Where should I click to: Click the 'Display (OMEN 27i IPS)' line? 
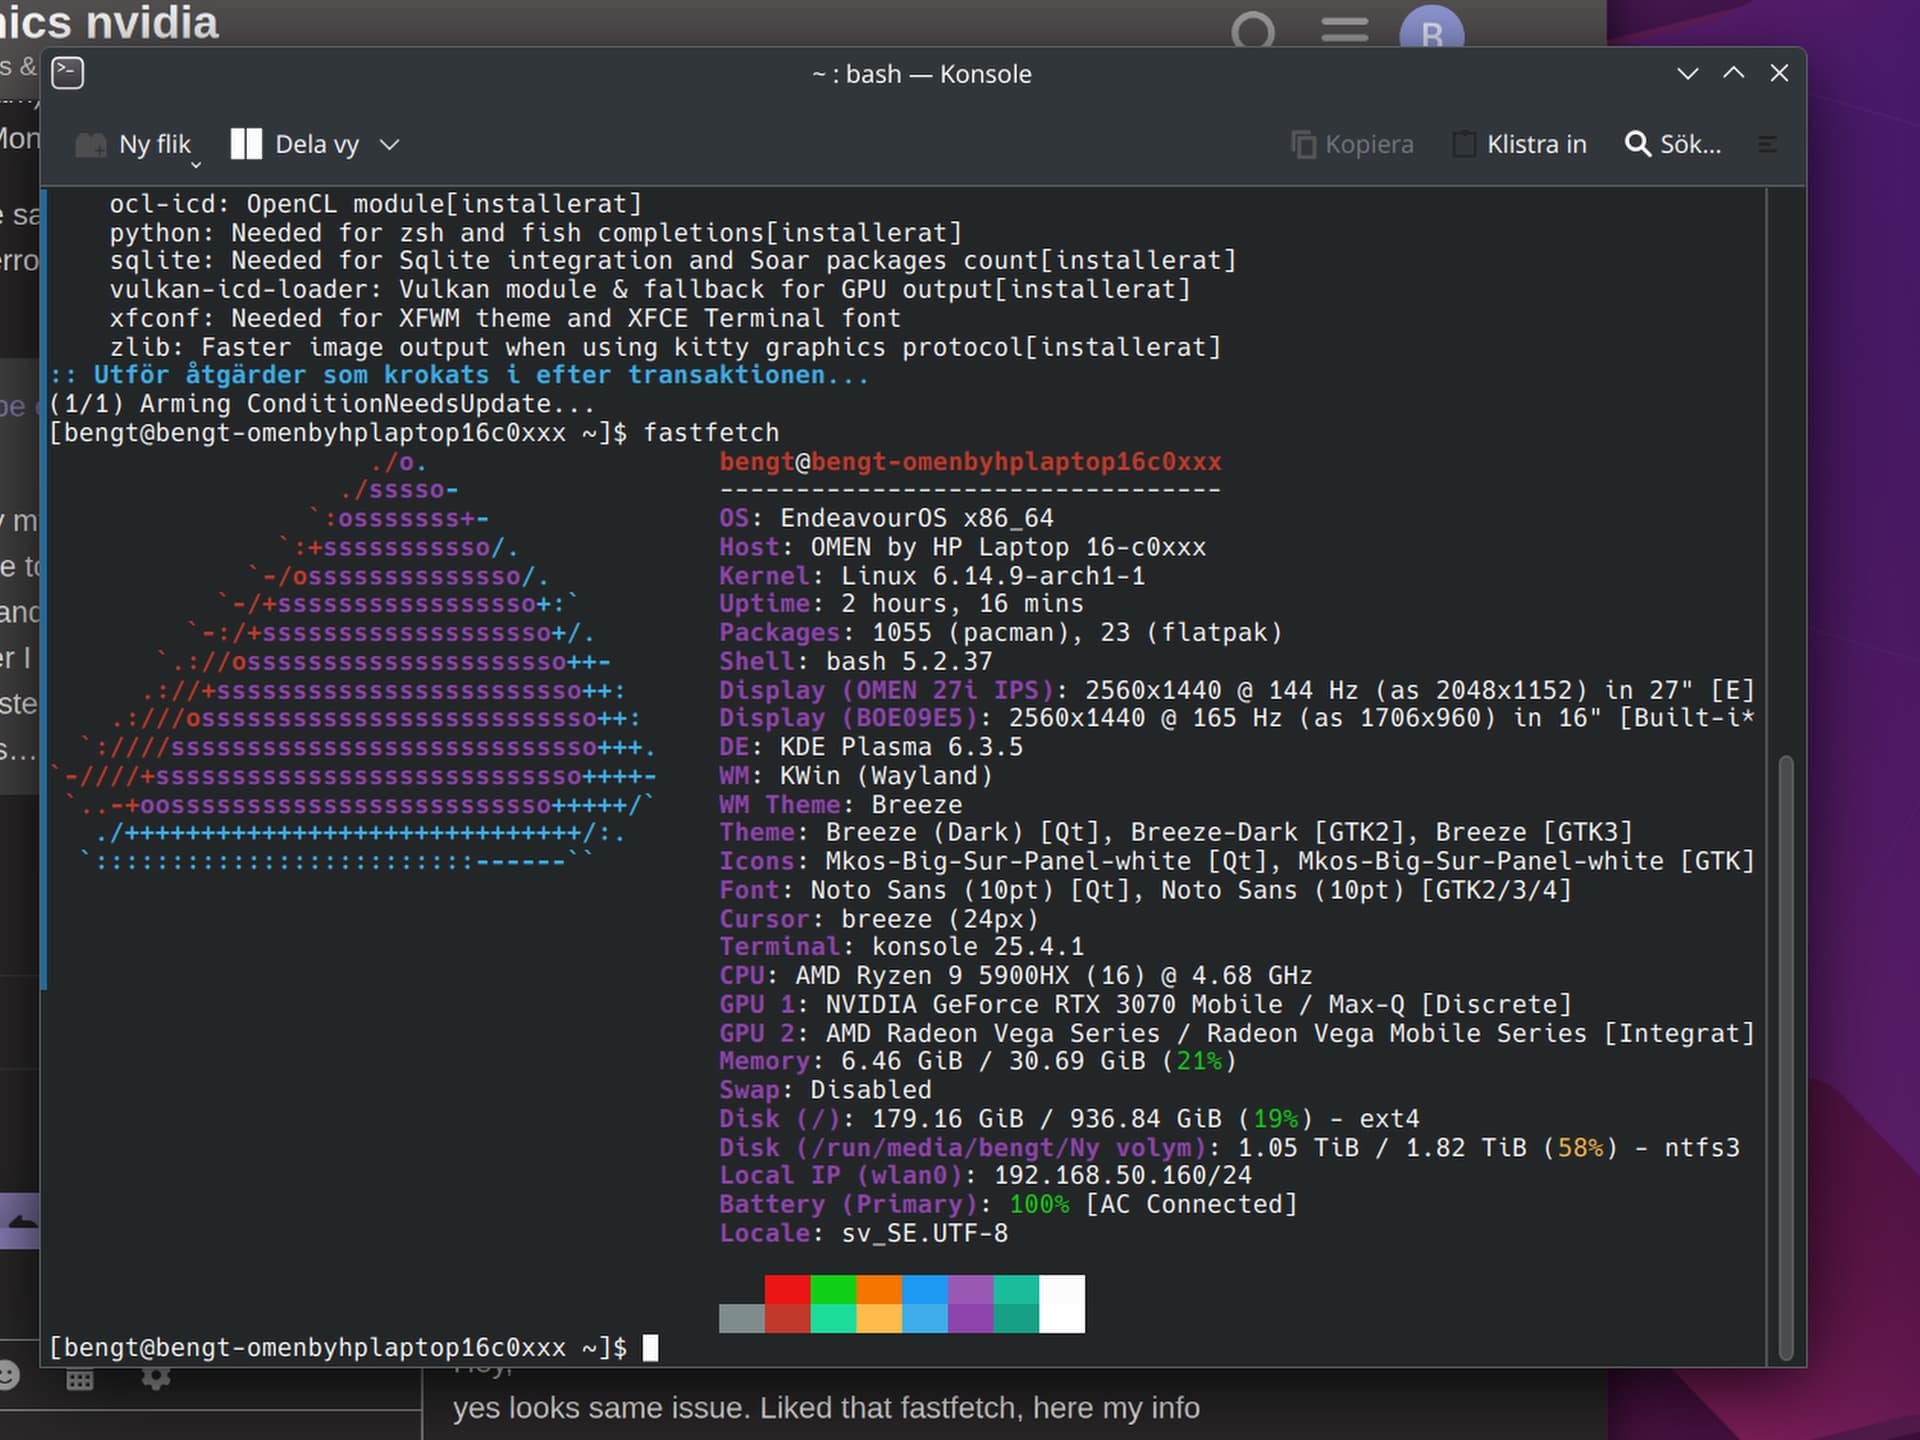[x=1237, y=690]
